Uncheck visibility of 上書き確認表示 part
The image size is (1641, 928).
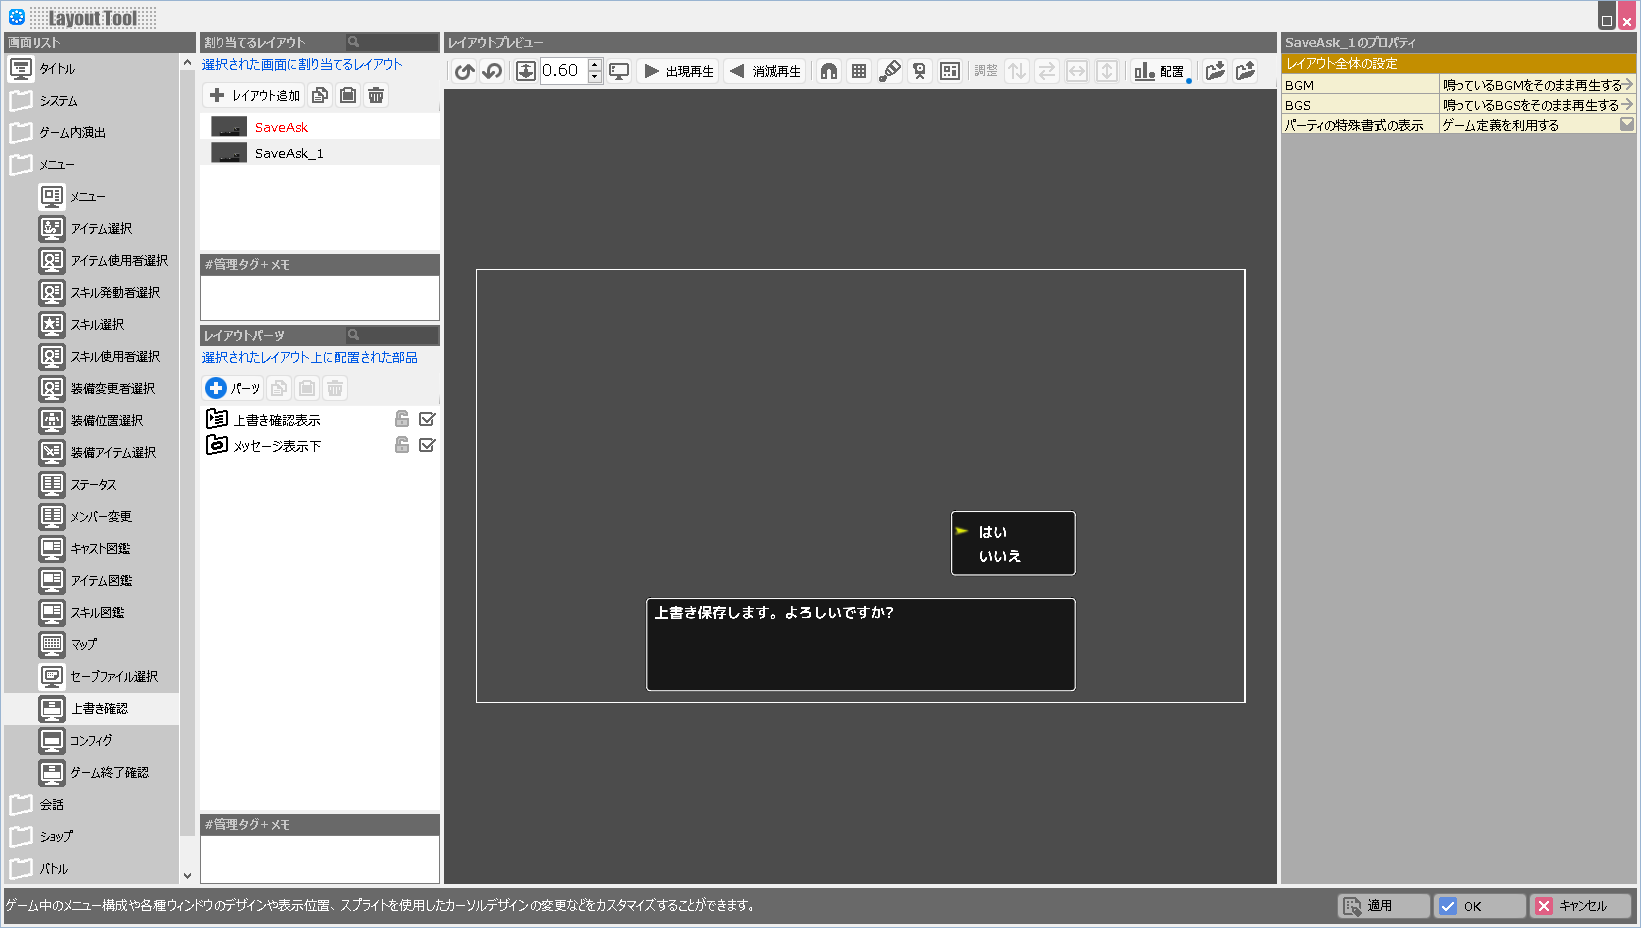(427, 420)
